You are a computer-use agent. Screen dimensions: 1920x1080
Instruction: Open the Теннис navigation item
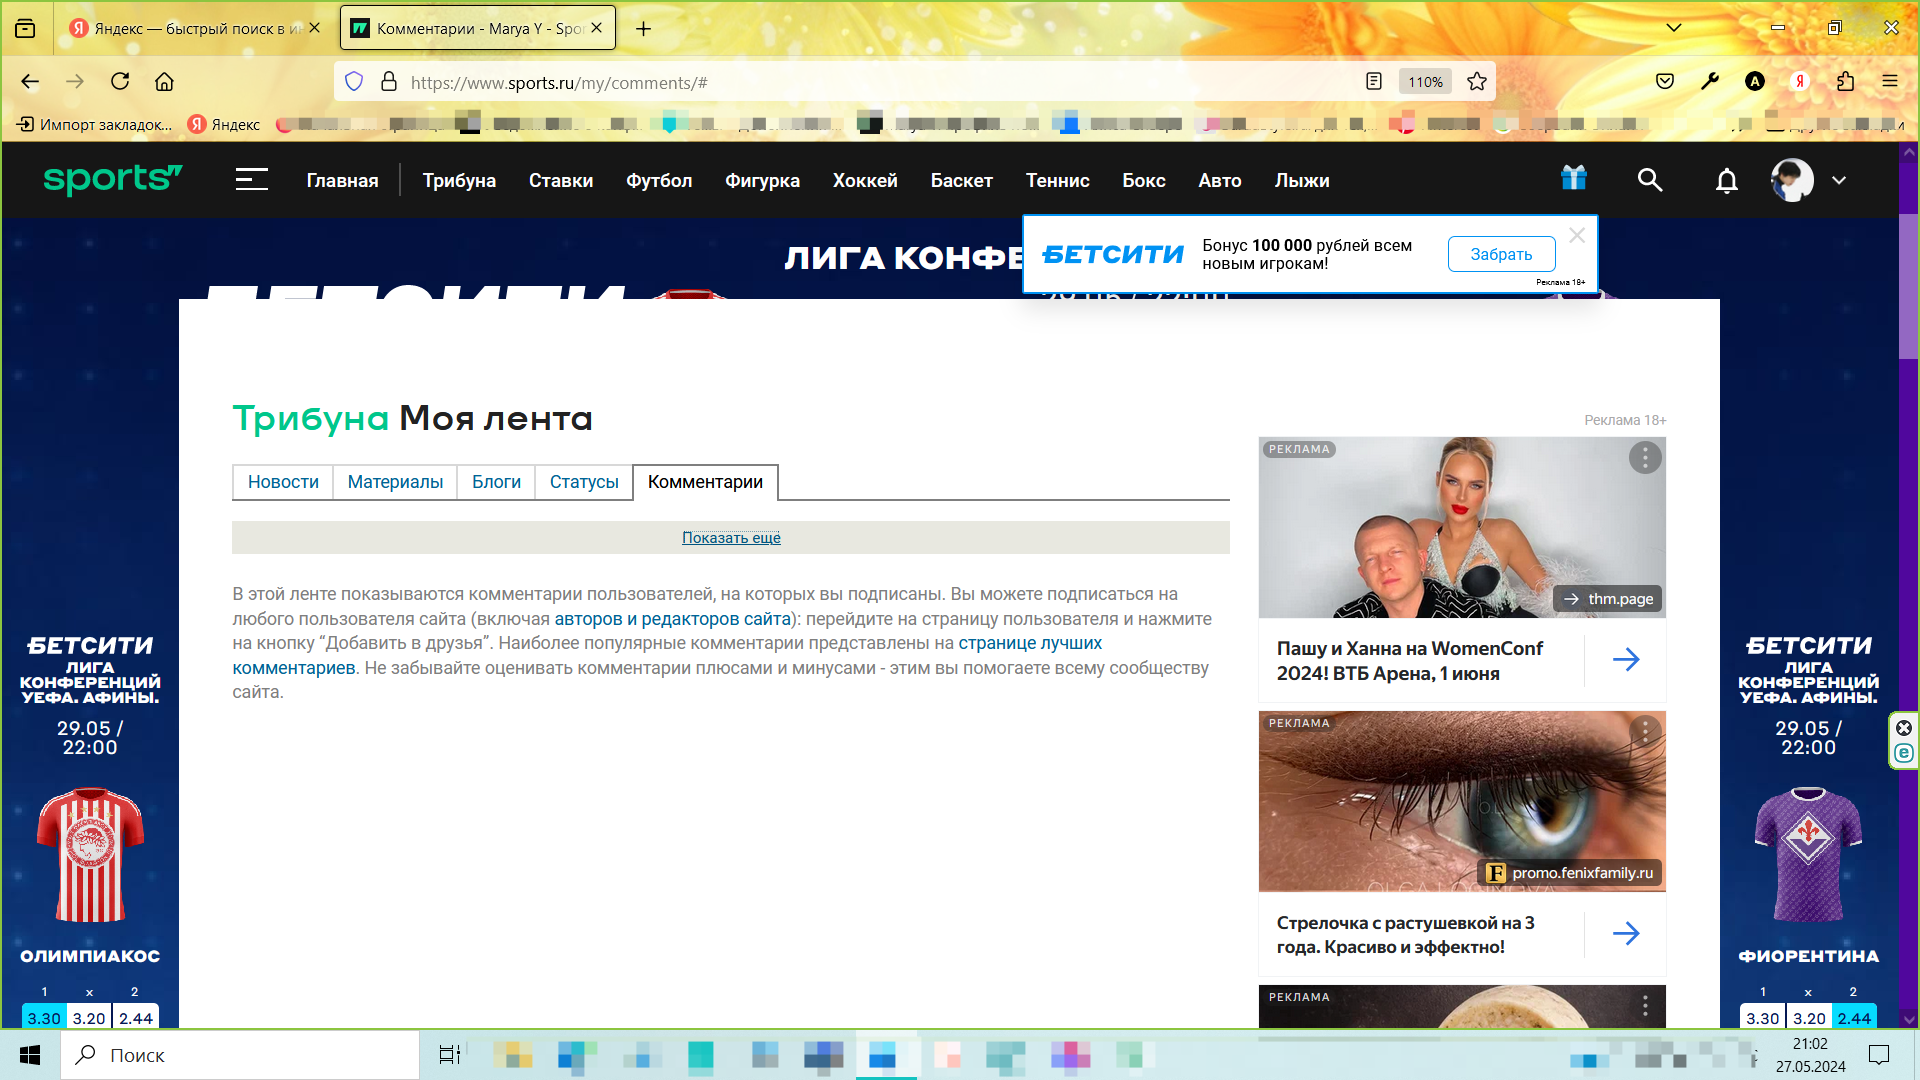click(1057, 180)
